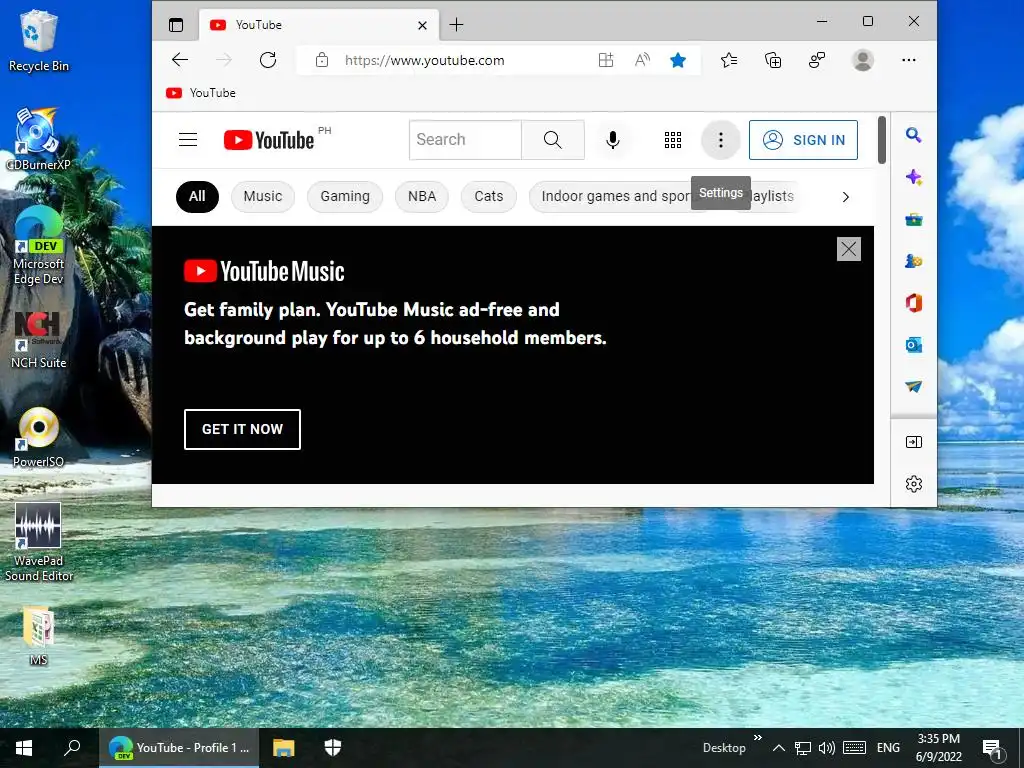Select the NBA filter chip
Image resolution: width=1024 pixels, height=768 pixels.
422,197
